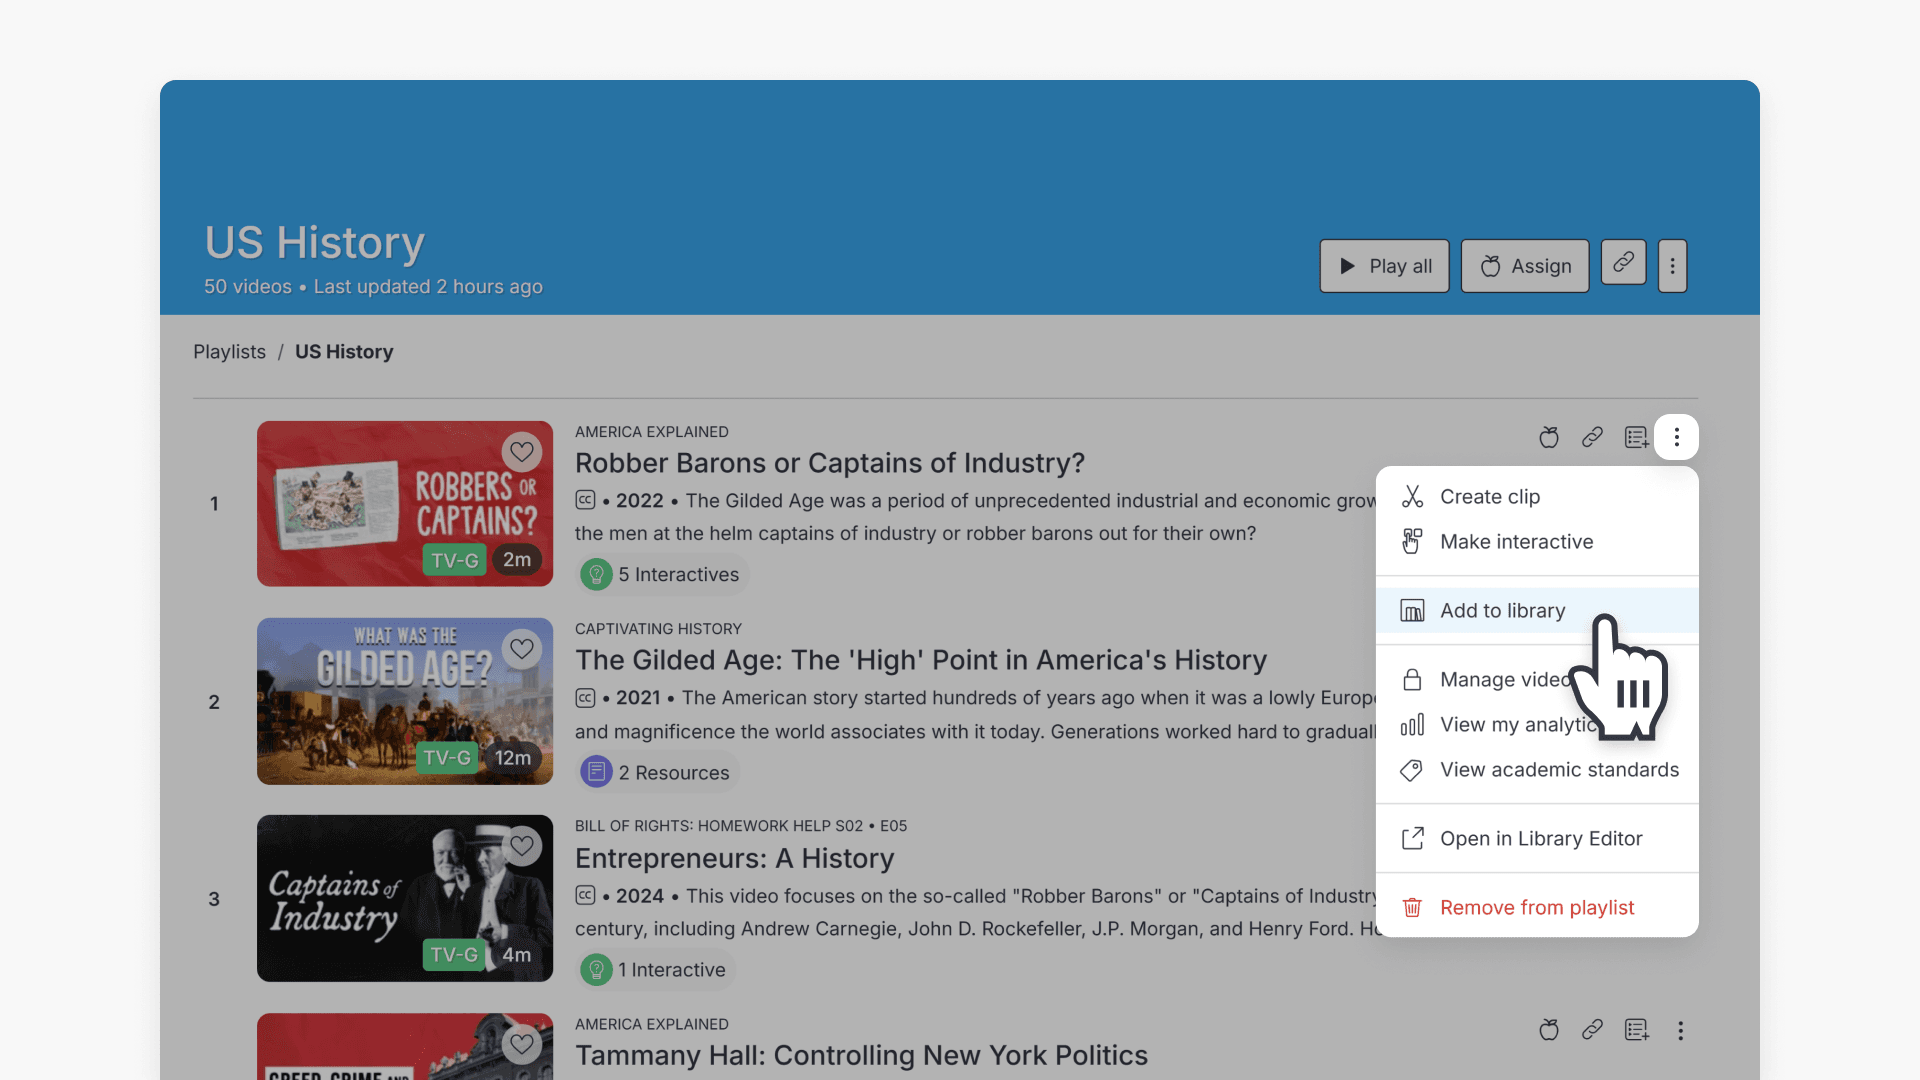
Task: Click the apple assign icon for Robber Barons video
Action: (1549, 437)
